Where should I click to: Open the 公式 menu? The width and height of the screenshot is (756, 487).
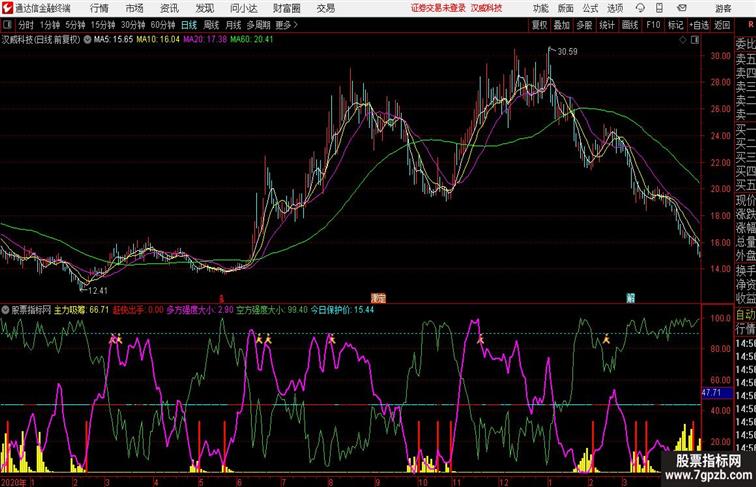(x=590, y=8)
